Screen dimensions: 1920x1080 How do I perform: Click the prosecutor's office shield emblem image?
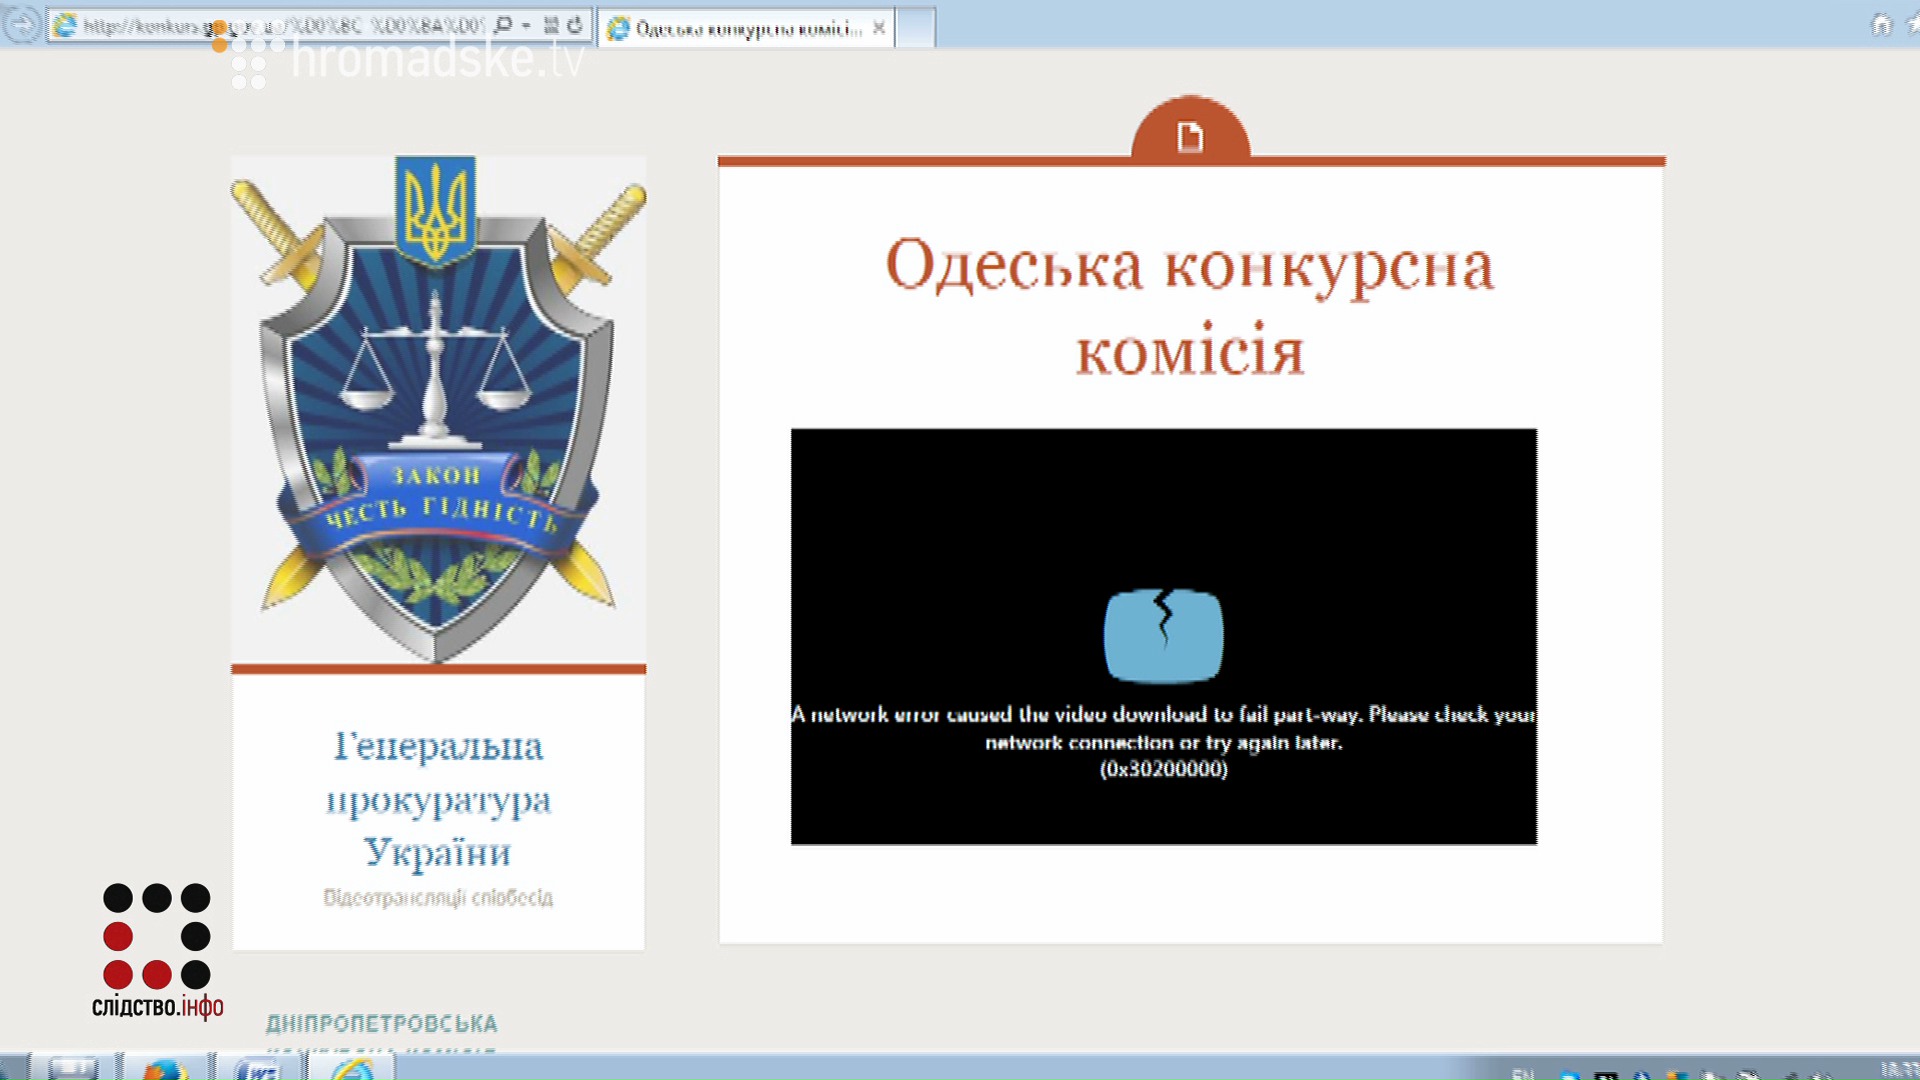coord(438,408)
